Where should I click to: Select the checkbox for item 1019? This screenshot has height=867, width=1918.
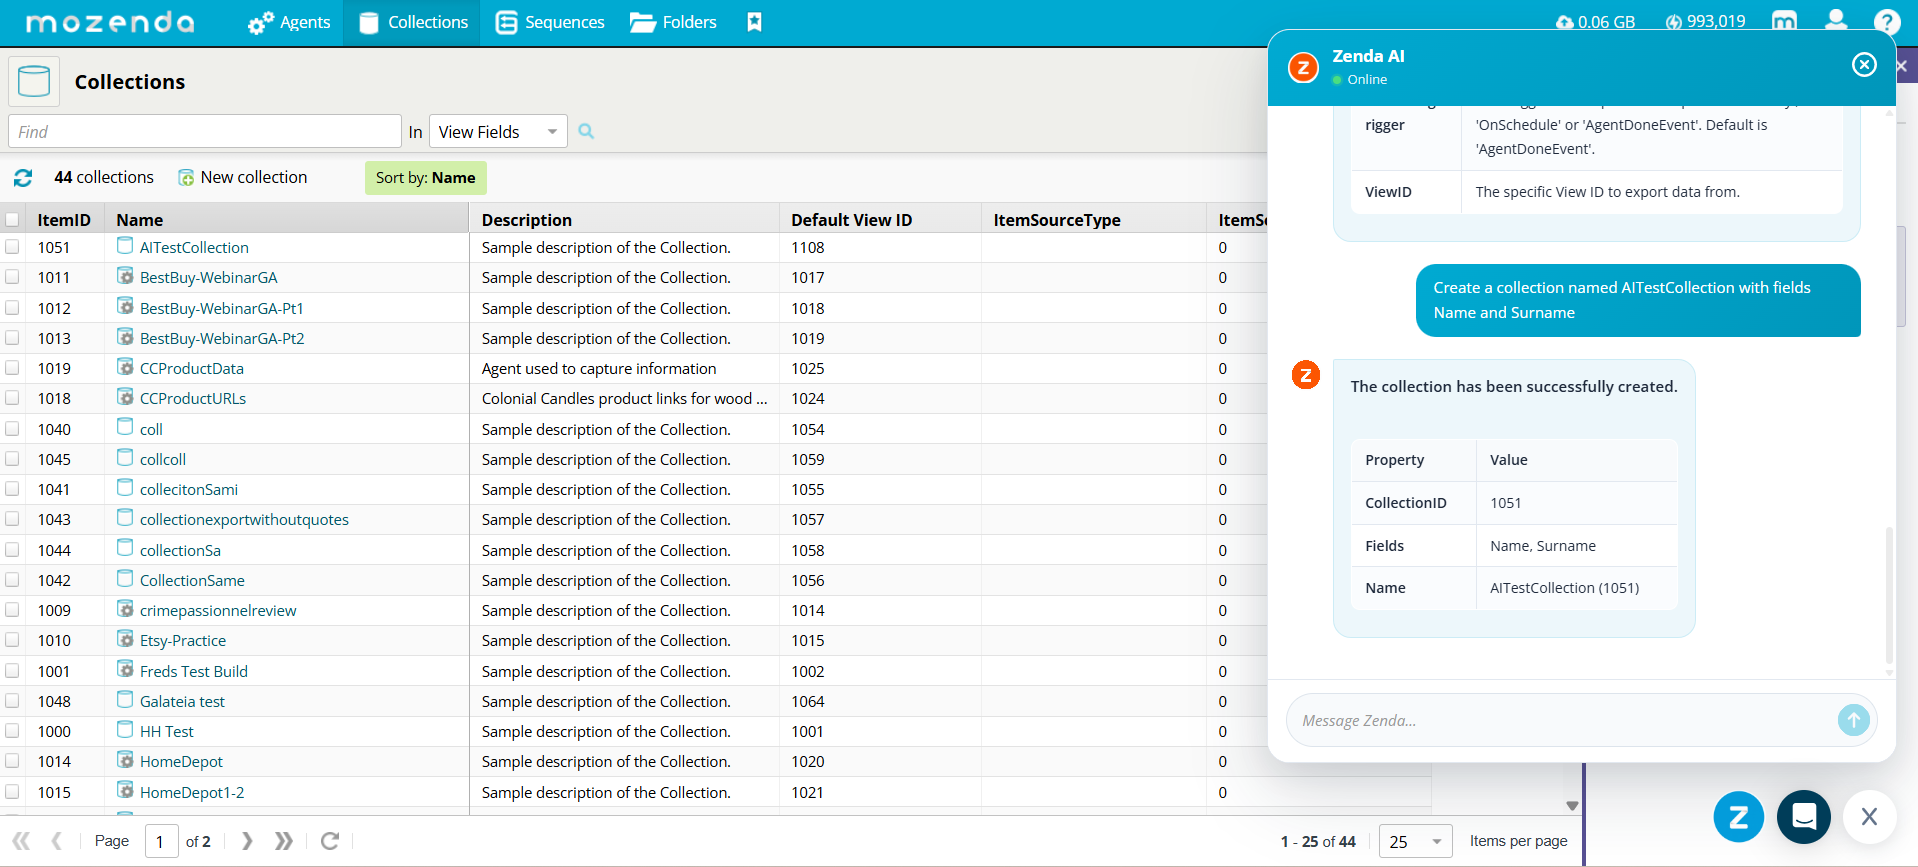click(x=12, y=368)
